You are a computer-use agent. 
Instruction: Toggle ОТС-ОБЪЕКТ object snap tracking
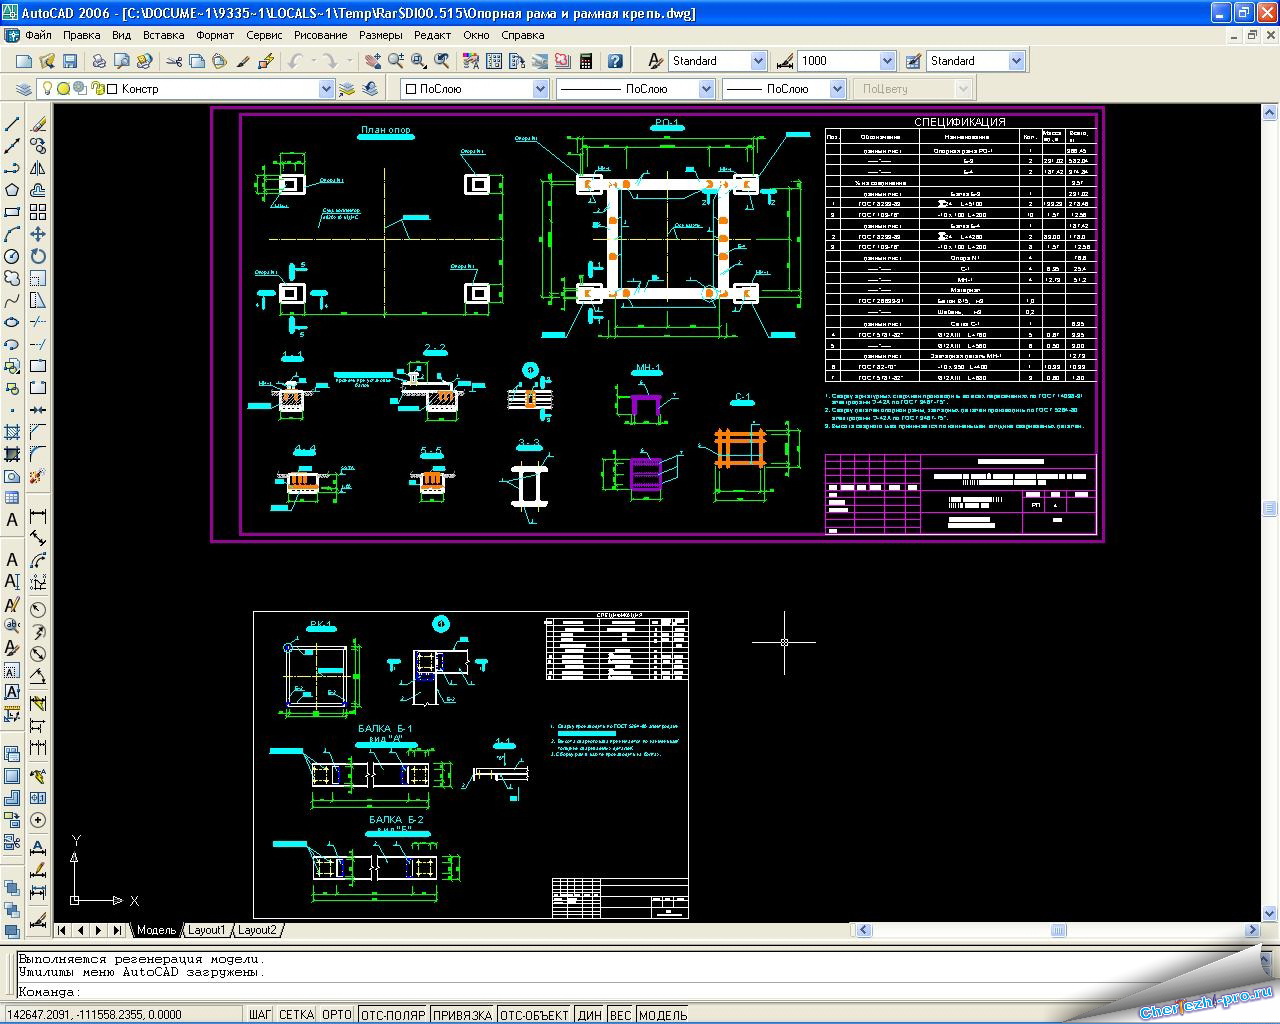(534, 1014)
